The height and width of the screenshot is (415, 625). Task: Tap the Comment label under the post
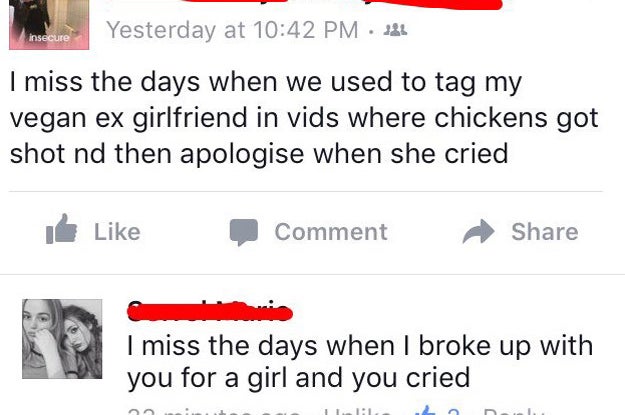[x=331, y=232]
